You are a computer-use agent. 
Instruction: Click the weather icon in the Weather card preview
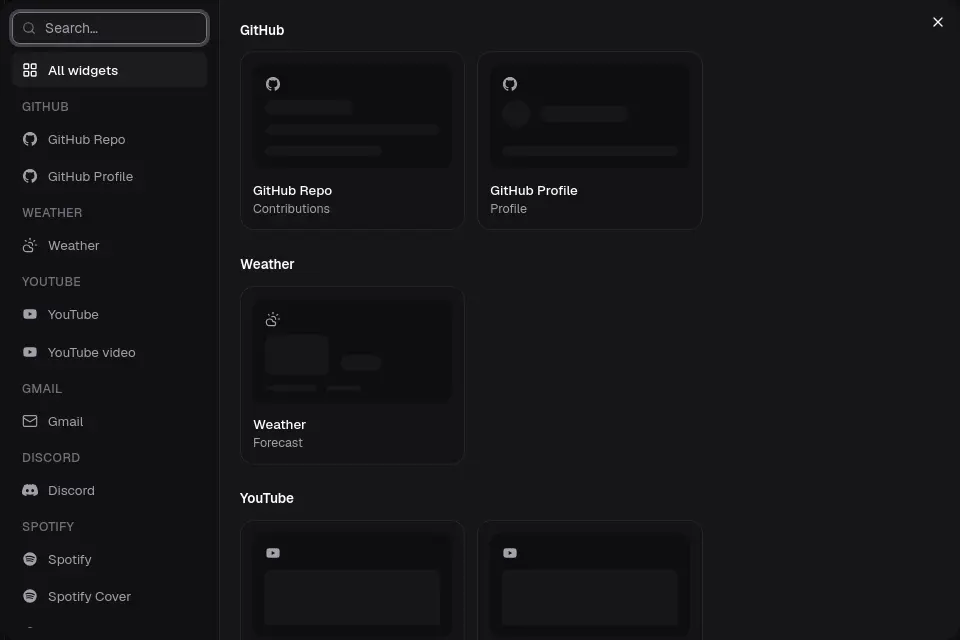273,319
